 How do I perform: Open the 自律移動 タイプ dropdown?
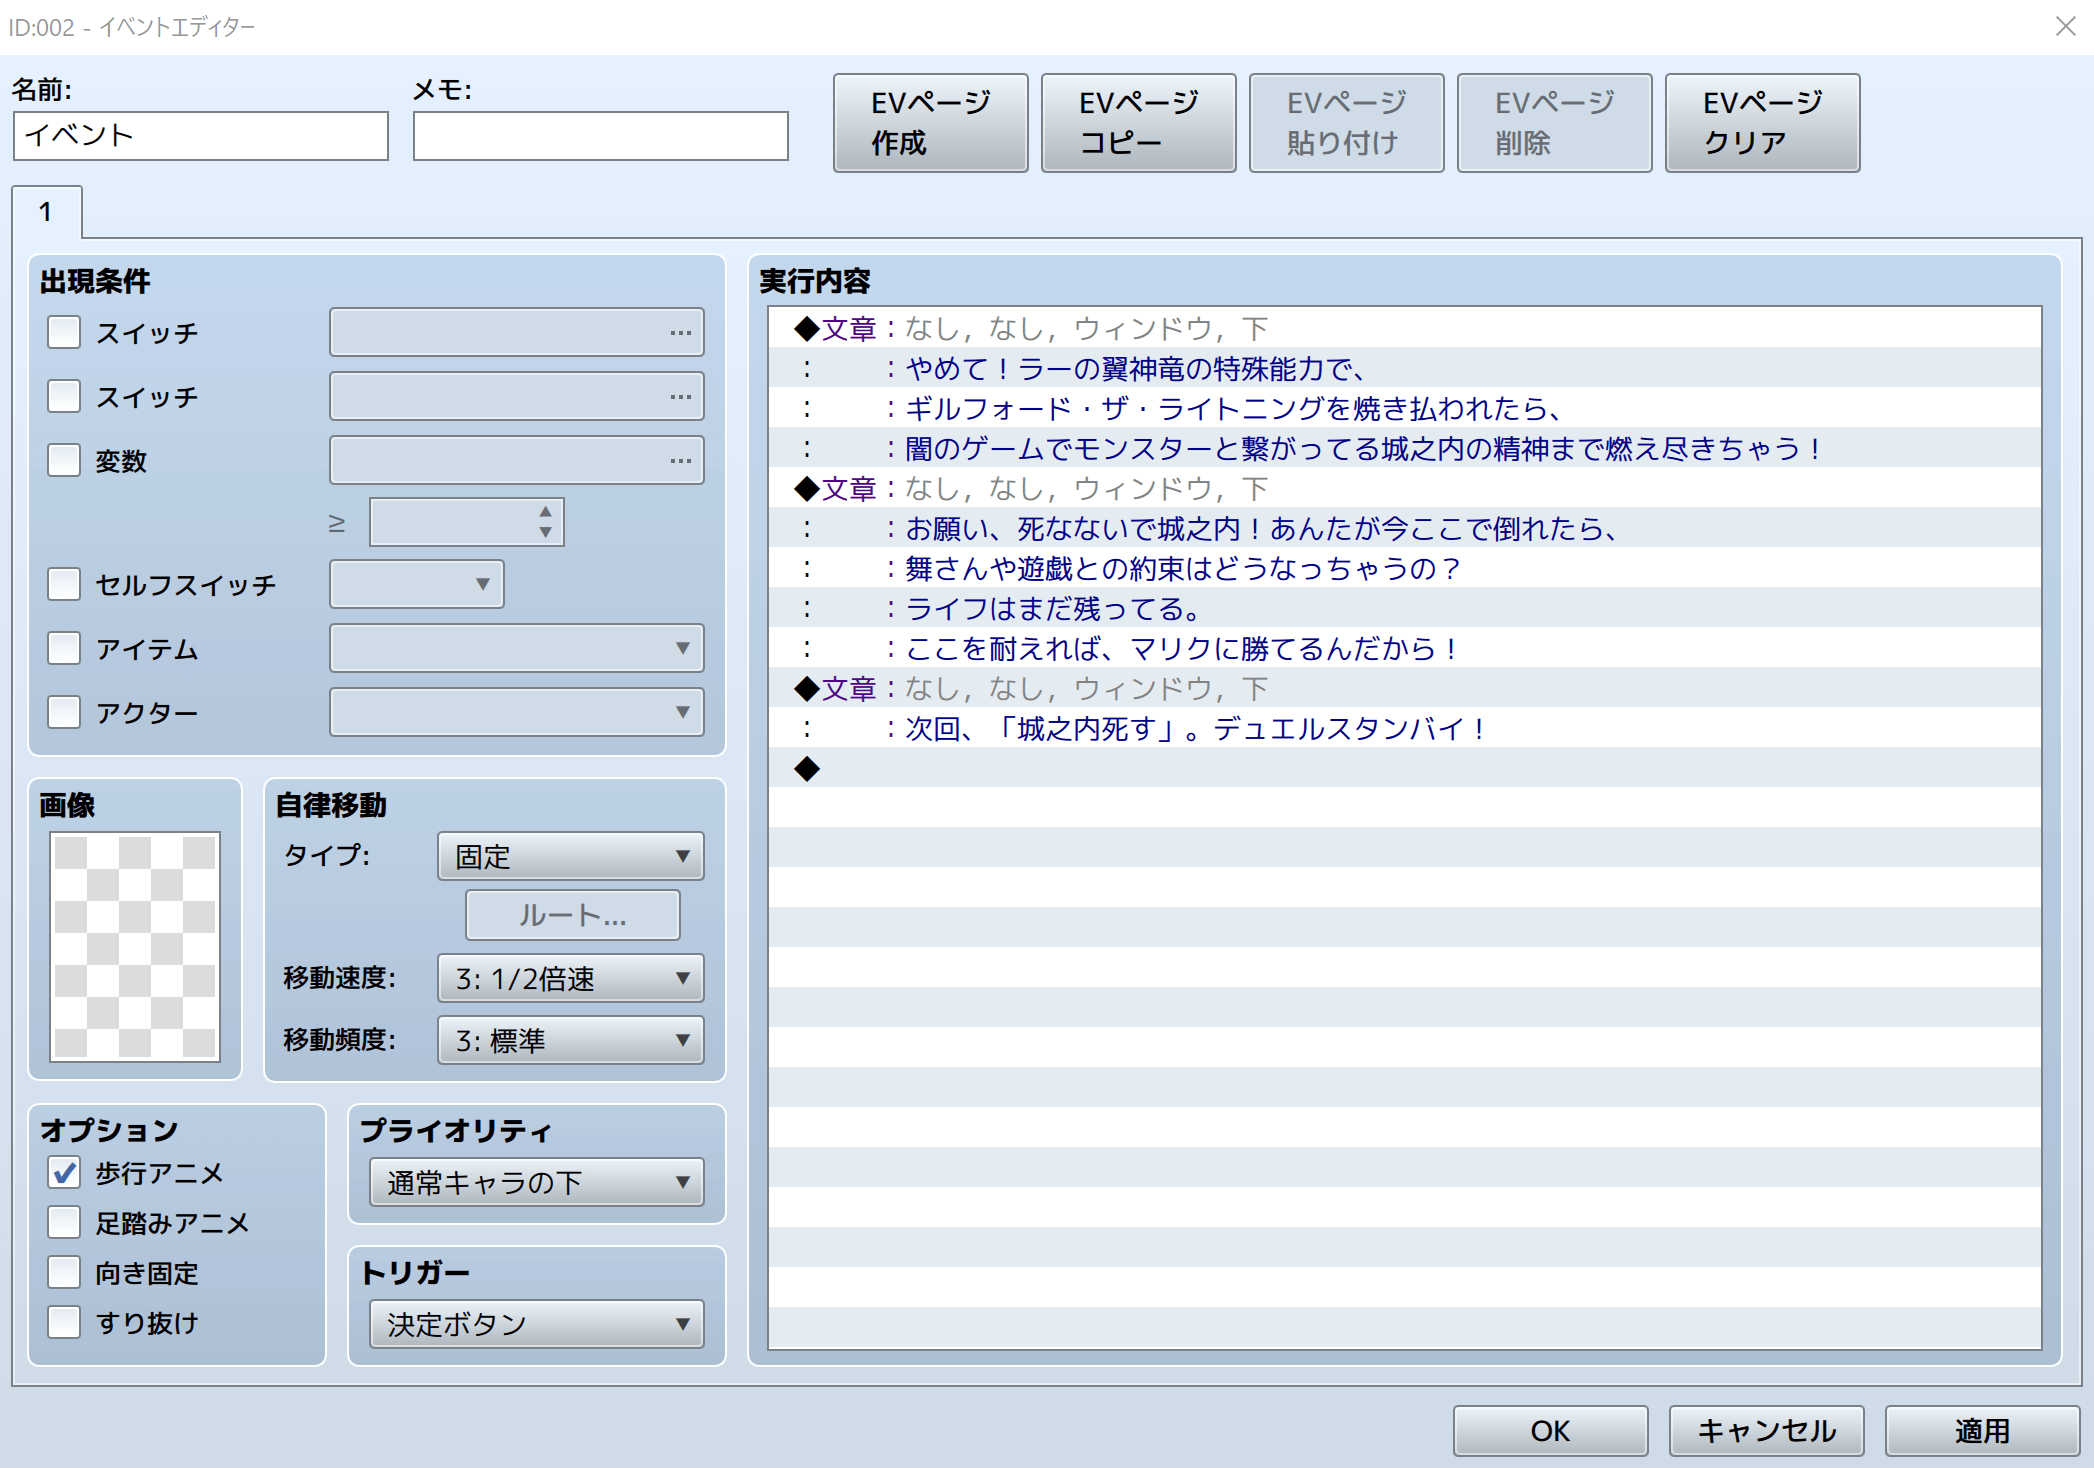click(x=570, y=856)
